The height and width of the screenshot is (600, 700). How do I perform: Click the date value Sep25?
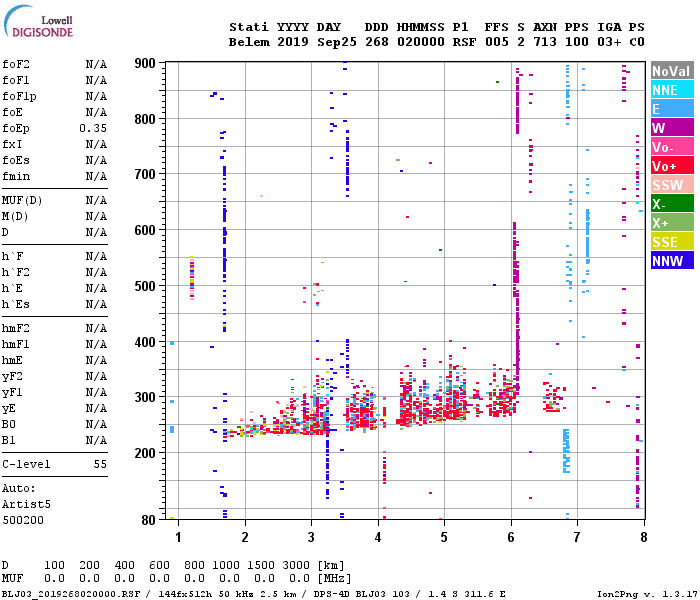(x=337, y=42)
